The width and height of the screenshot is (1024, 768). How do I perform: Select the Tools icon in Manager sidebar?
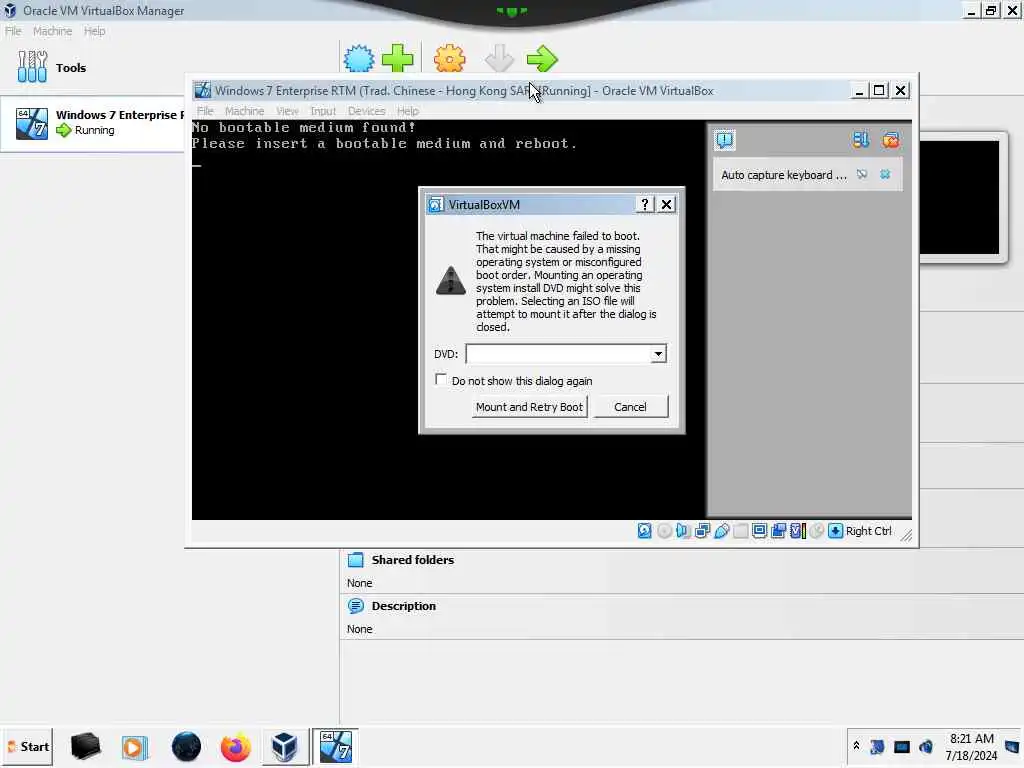tap(33, 67)
